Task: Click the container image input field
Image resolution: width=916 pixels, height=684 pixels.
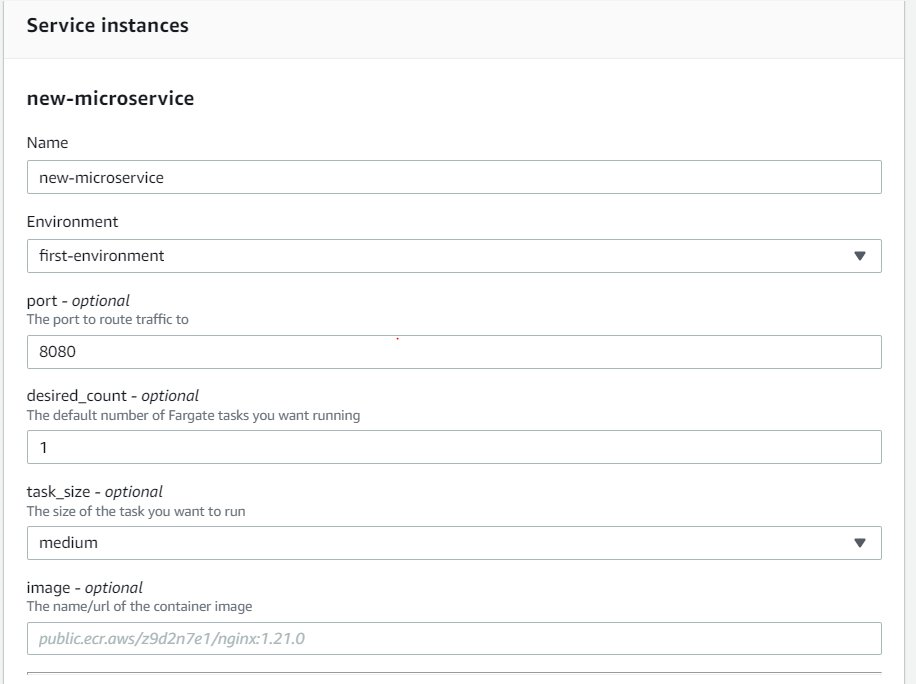Action: [x=454, y=637]
